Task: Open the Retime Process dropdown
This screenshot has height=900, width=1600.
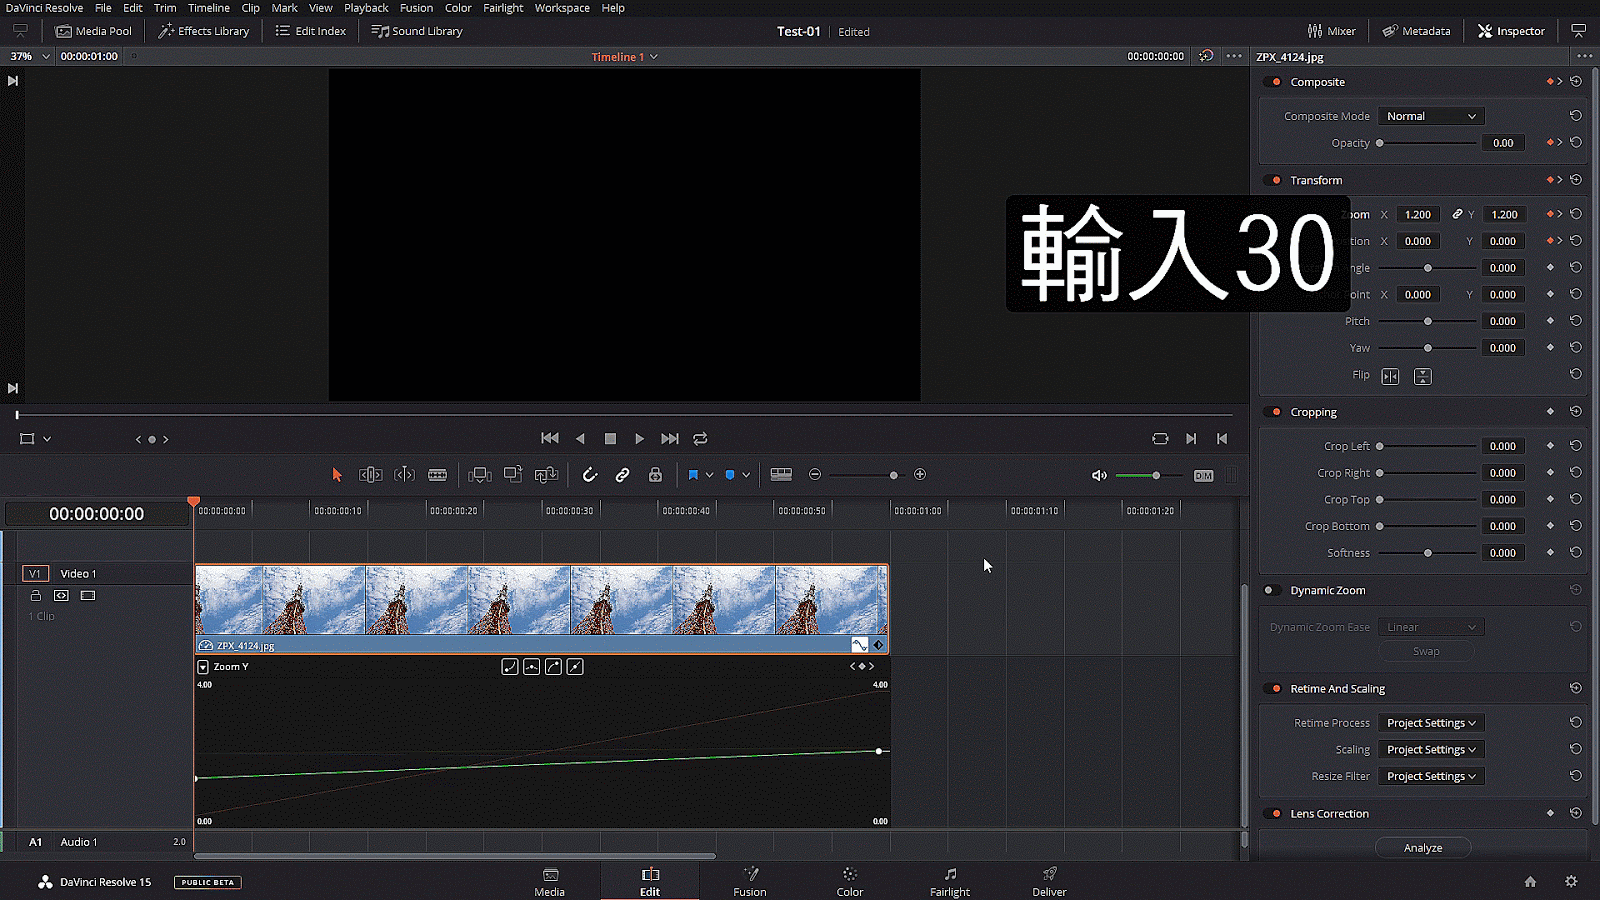Action: [1431, 723]
